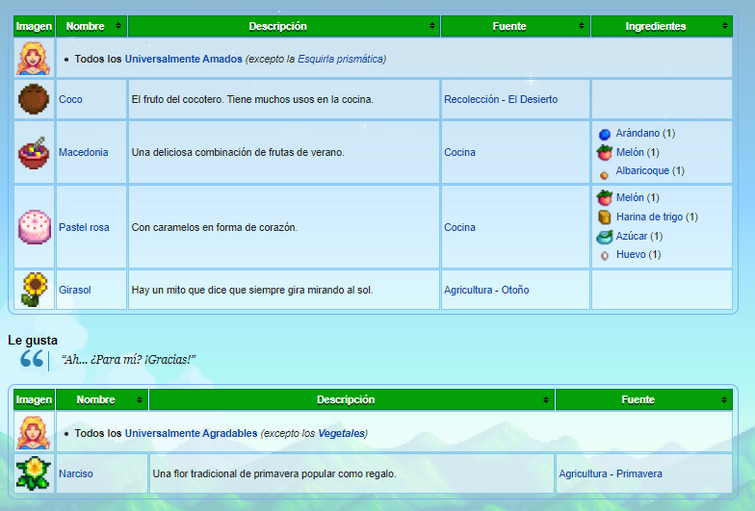
Task: Click the Narciso daffodil image
Action: click(33, 473)
